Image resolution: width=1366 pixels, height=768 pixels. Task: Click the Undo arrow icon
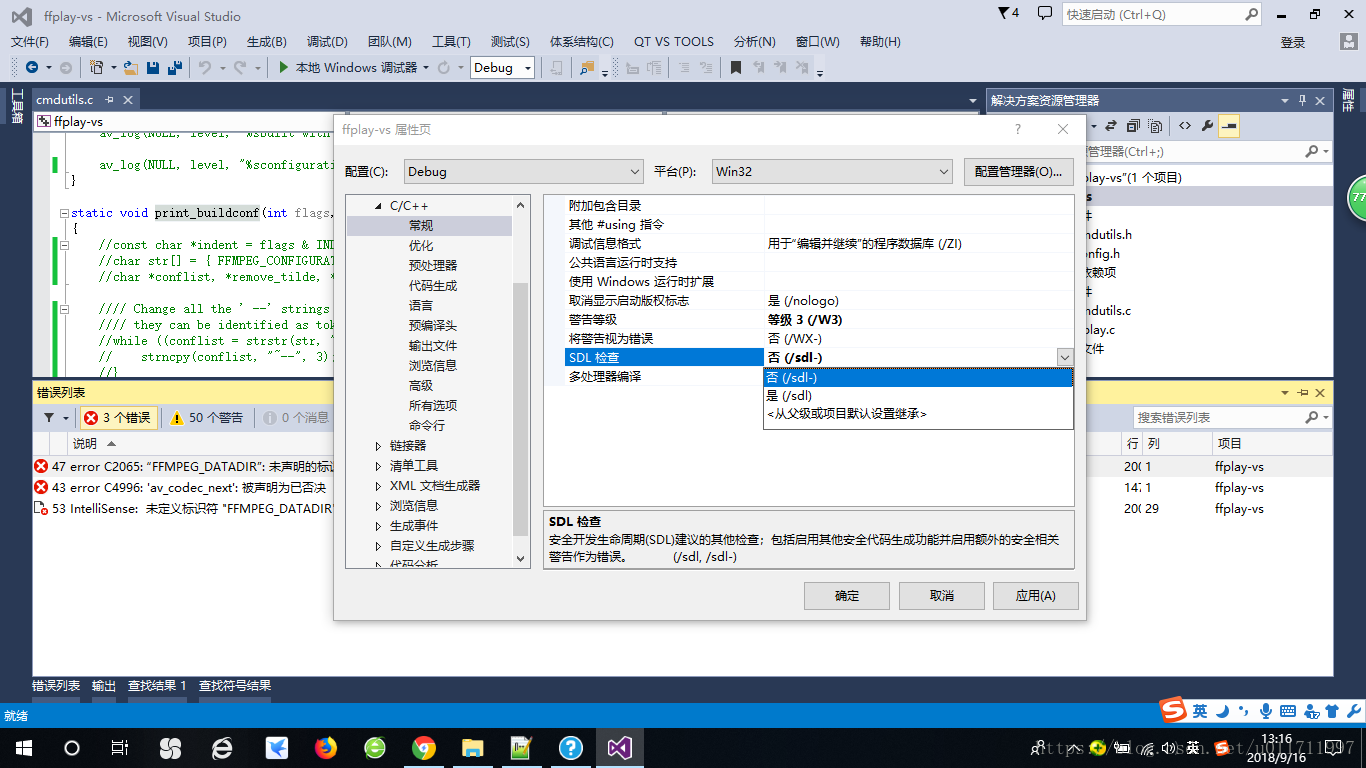(x=204, y=67)
